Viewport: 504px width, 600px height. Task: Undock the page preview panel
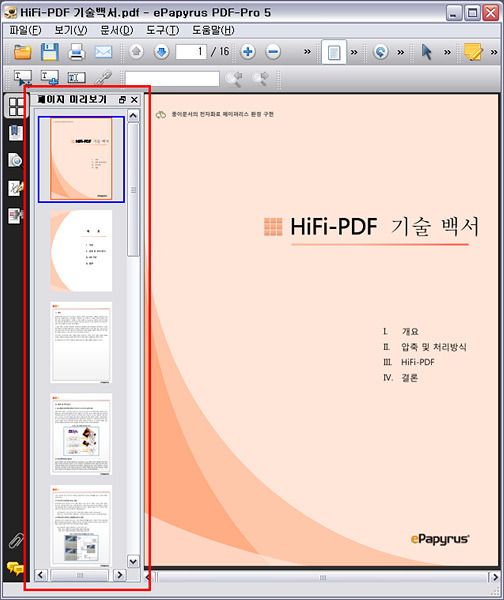[122, 100]
